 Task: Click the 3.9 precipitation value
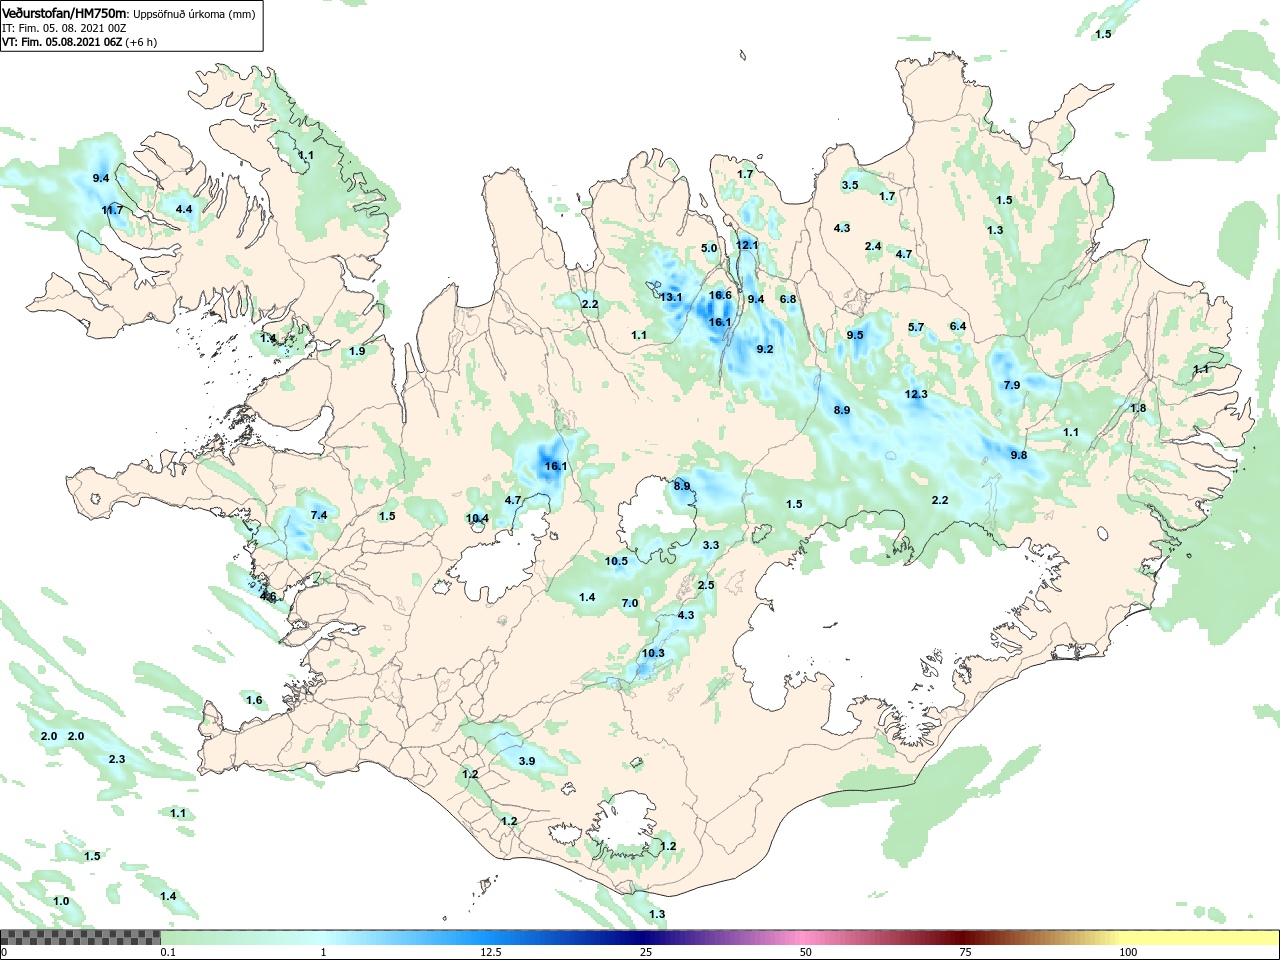click(527, 761)
